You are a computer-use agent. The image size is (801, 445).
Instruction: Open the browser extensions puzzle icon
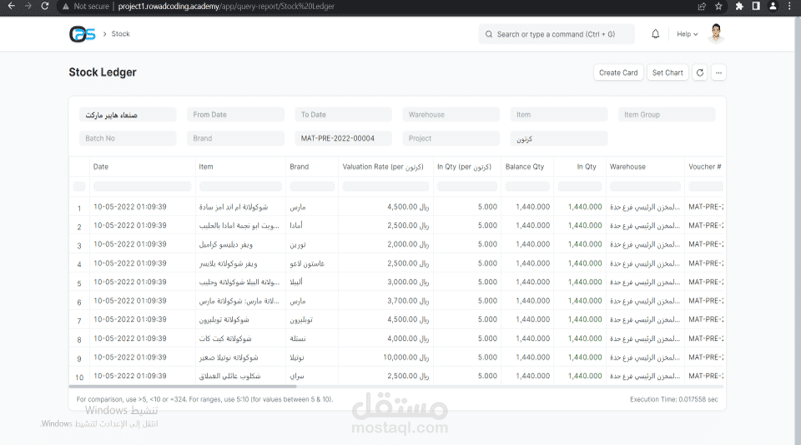pyautogui.click(x=739, y=6)
